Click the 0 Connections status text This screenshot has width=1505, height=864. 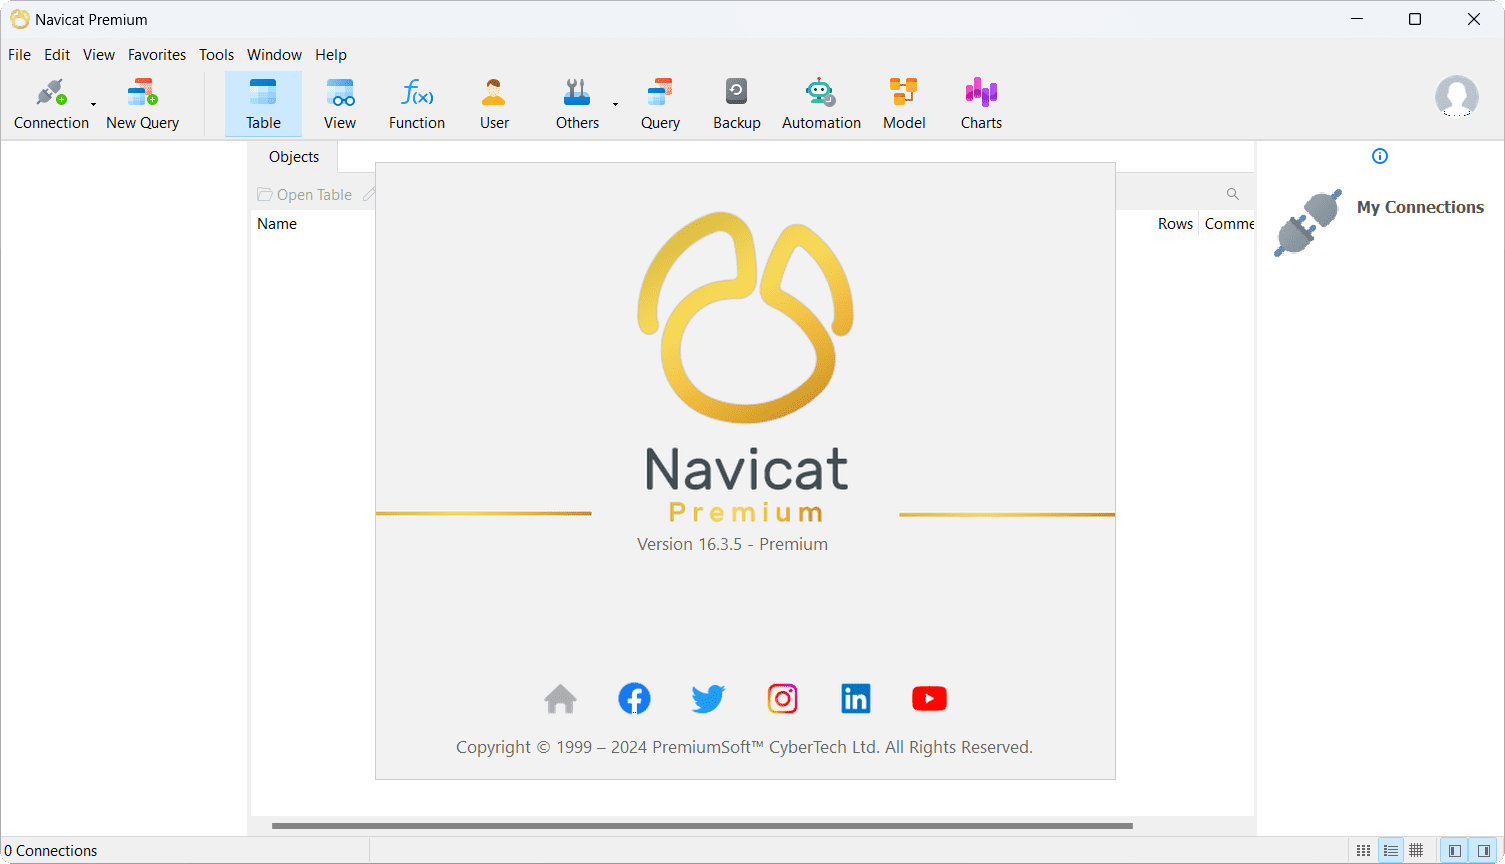click(x=51, y=851)
